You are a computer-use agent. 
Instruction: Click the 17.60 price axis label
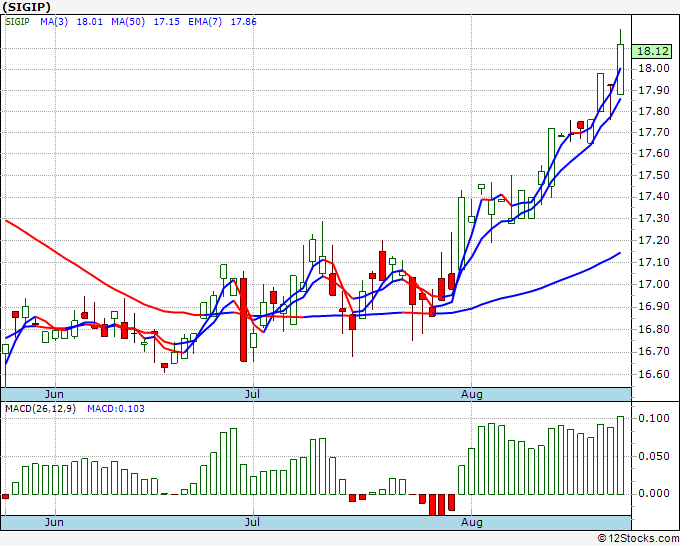tap(654, 154)
